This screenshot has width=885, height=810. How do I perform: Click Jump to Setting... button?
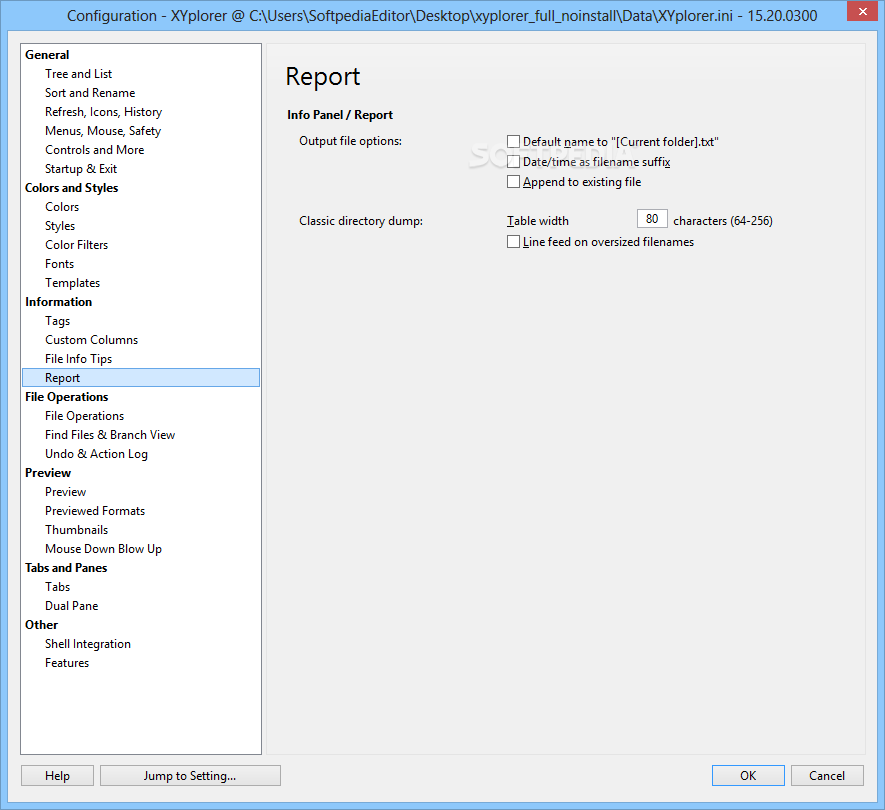point(190,776)
